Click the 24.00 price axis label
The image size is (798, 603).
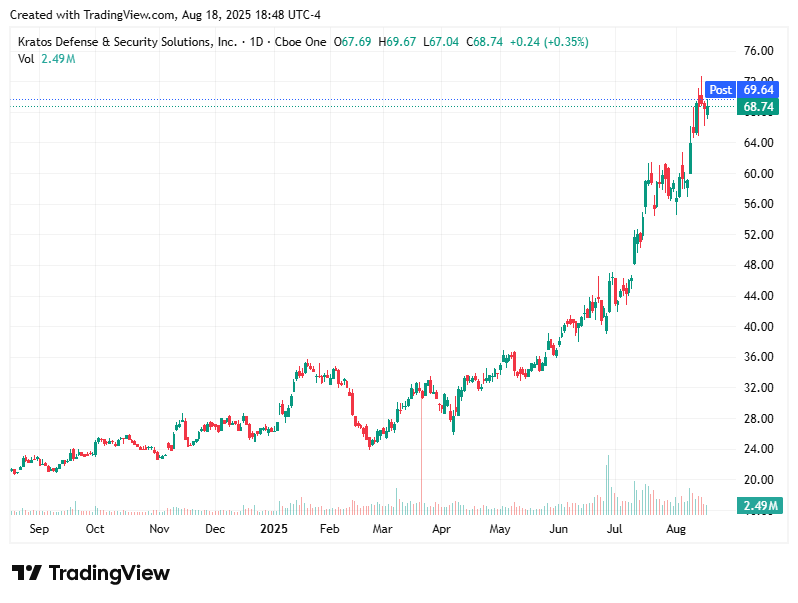[x=758, y=449]
